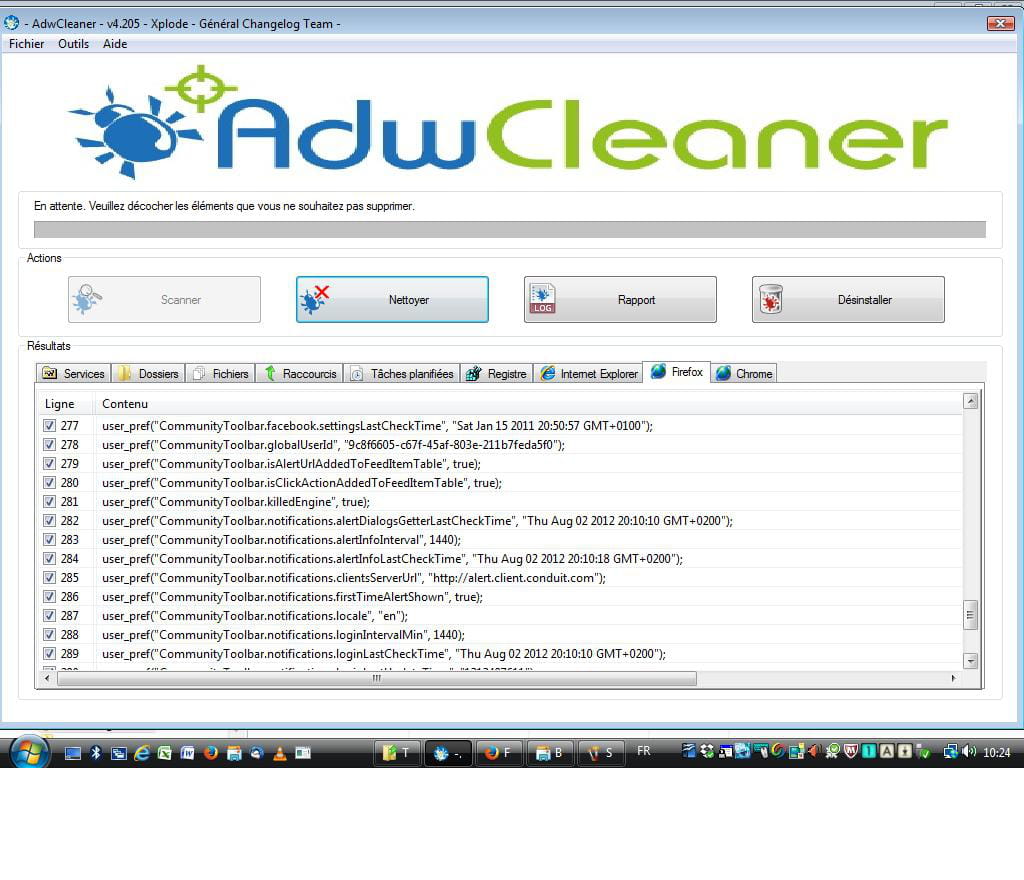Click the FR language bar indicator

tap(644, 751)
